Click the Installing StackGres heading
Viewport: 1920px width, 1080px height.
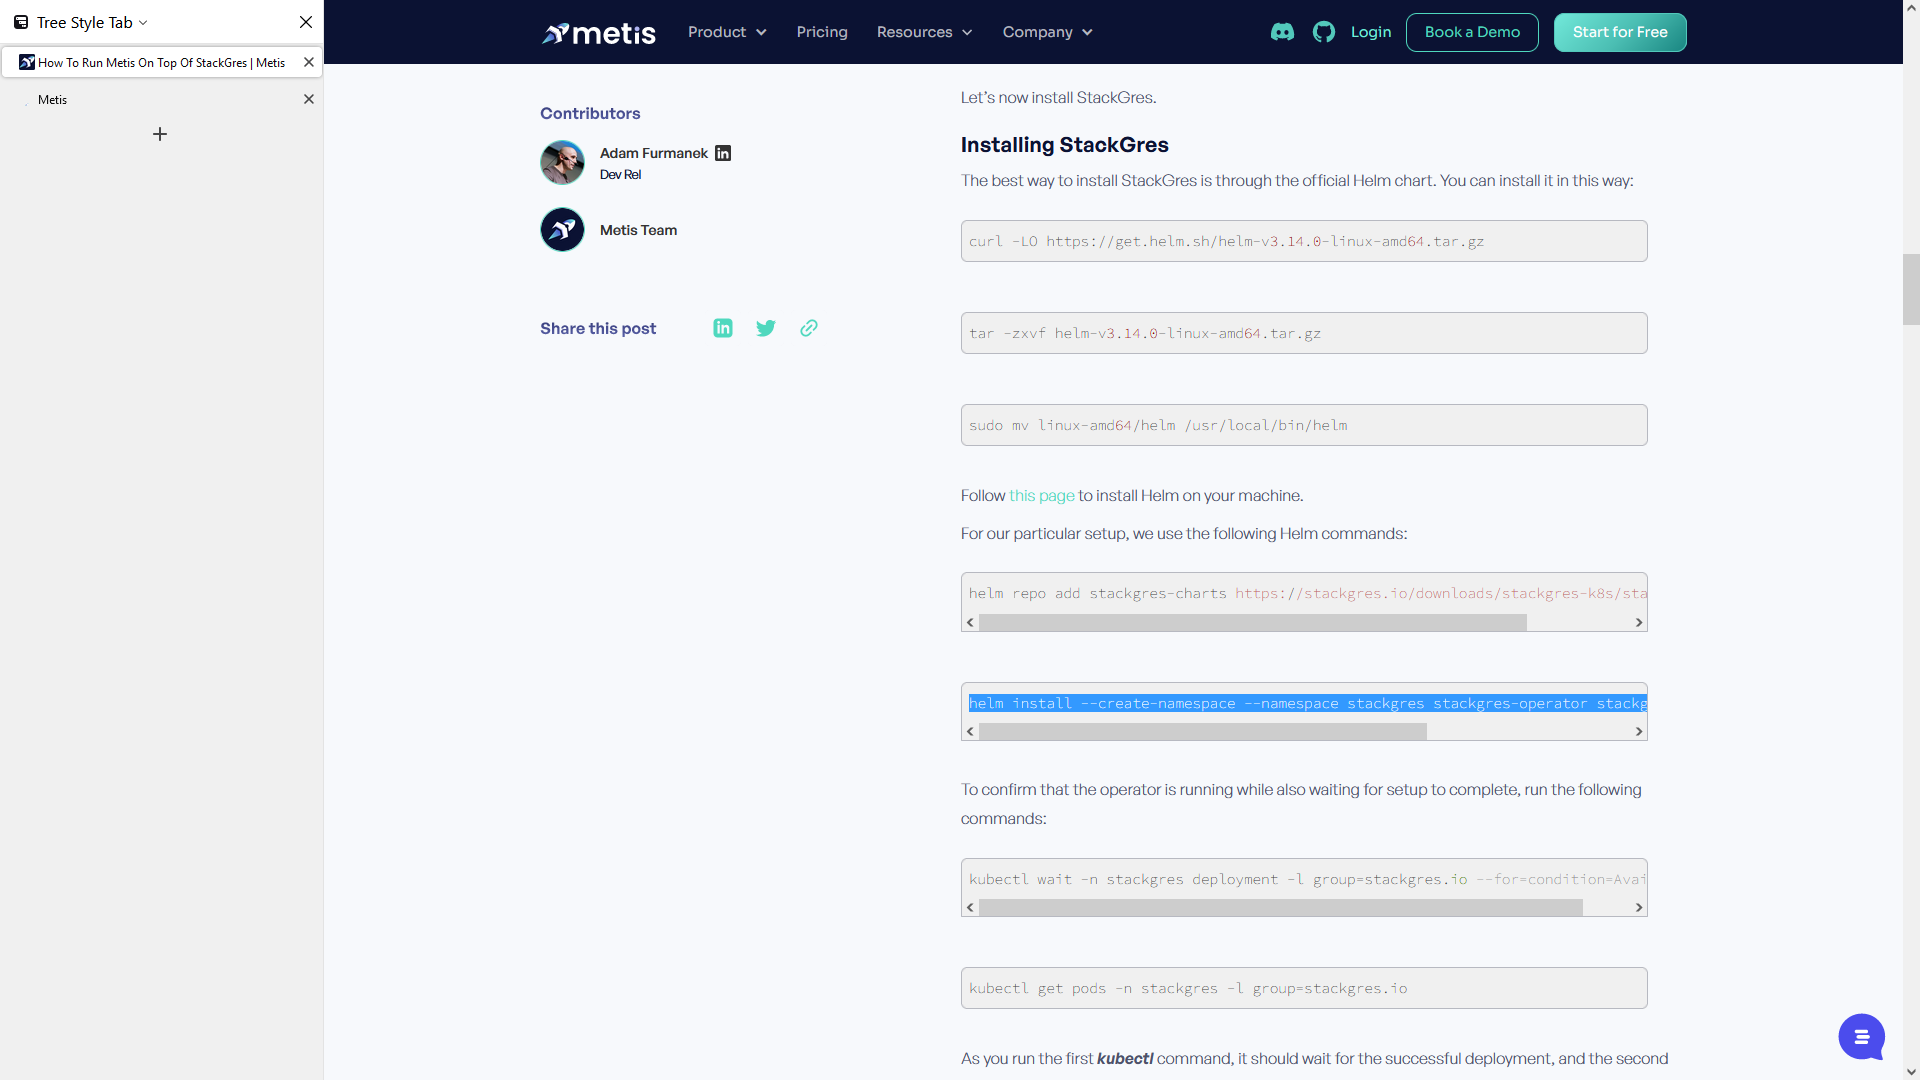1064,145
